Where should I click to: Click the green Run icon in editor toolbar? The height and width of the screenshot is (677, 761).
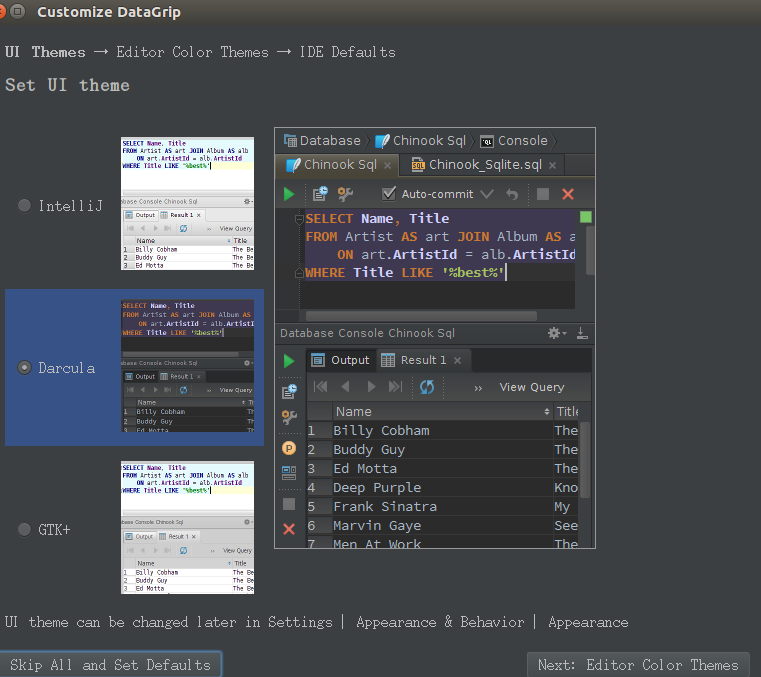[x=289, y=194]
